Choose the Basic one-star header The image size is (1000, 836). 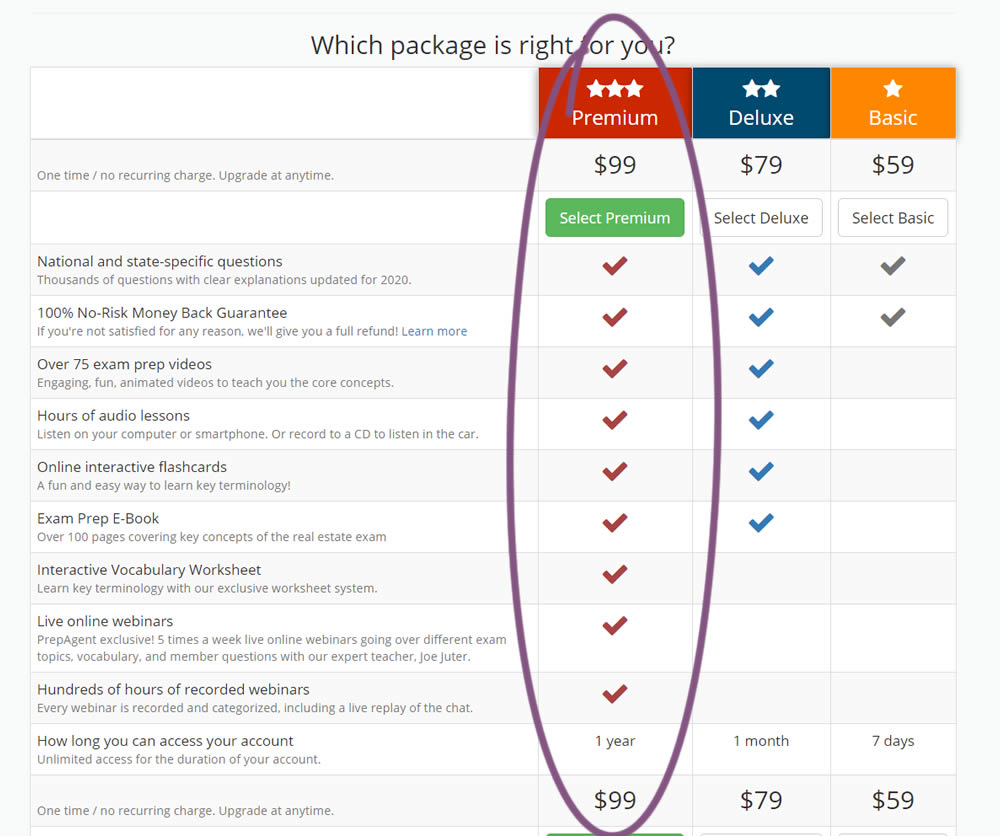893,103
